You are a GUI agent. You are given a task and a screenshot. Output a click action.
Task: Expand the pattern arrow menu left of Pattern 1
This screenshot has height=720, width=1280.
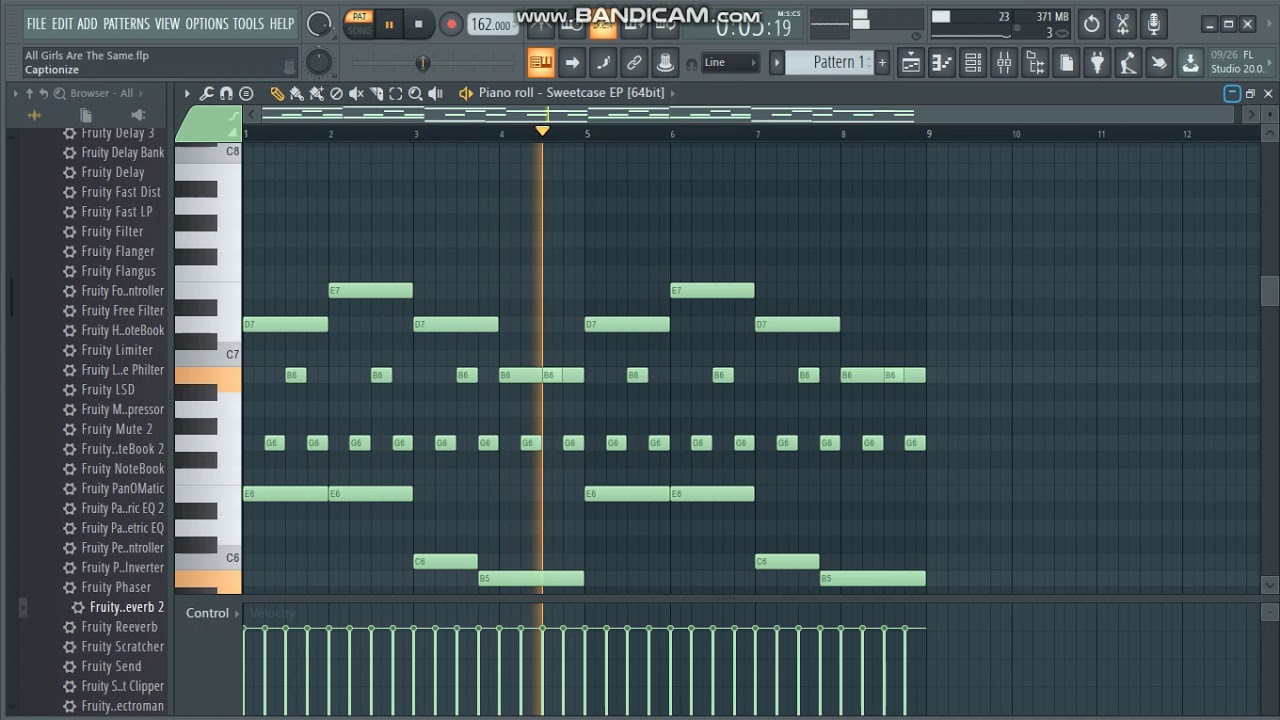[777, 62]
